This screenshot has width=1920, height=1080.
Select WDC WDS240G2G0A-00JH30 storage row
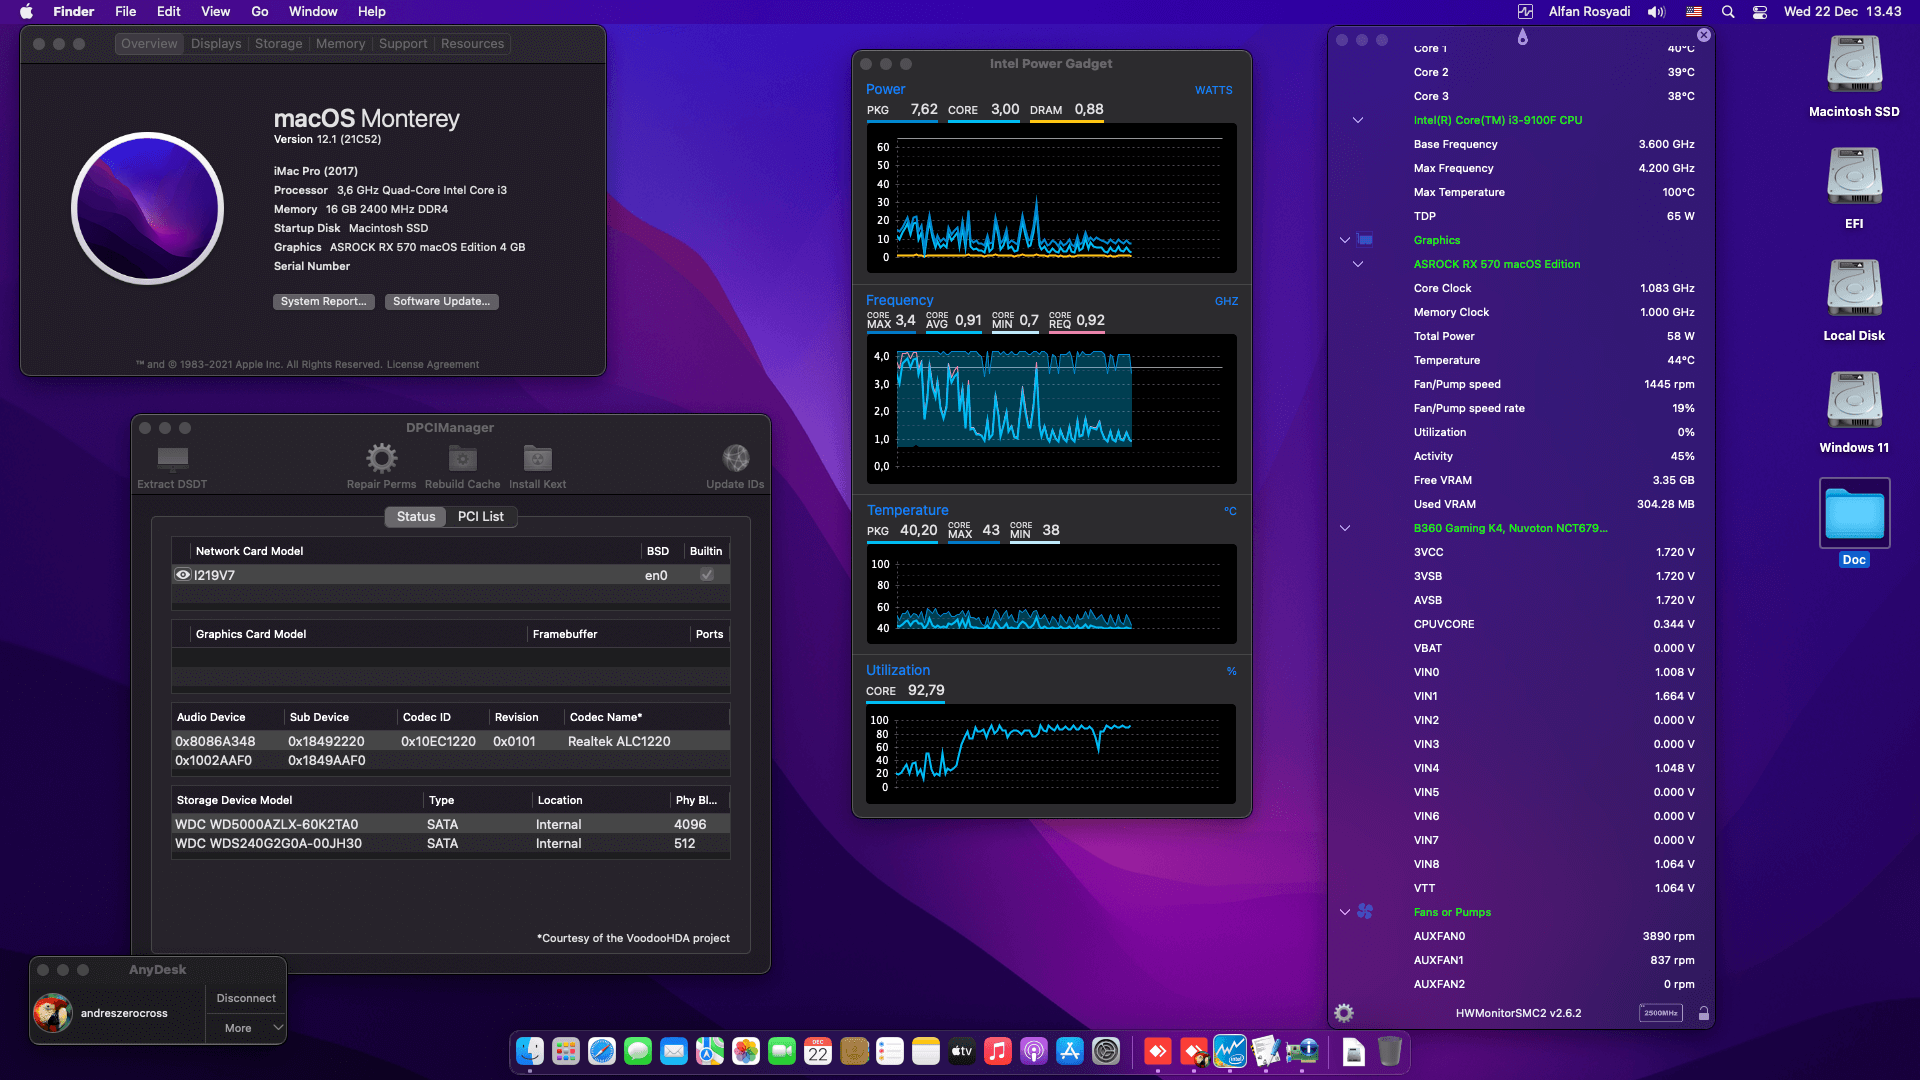pyautogui.click(x=451, y=844)
